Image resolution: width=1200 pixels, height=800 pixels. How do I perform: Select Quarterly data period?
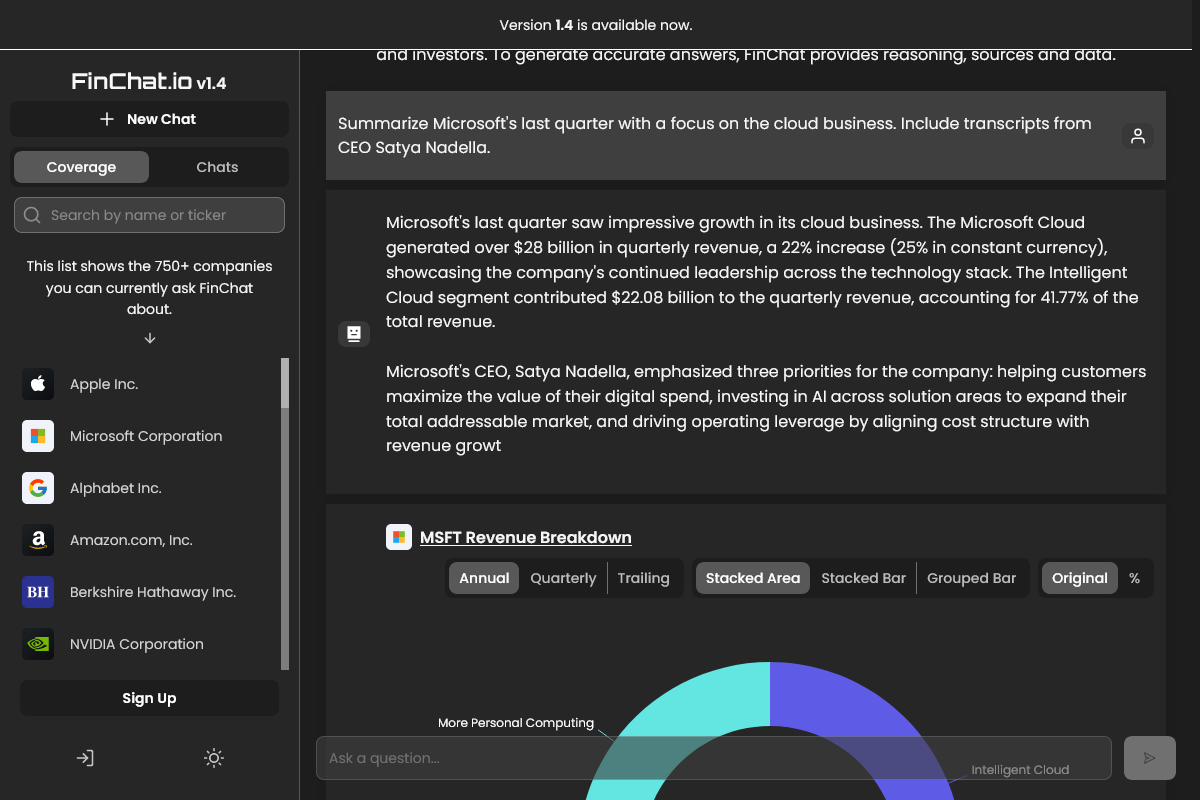click(x=563, y=578)
